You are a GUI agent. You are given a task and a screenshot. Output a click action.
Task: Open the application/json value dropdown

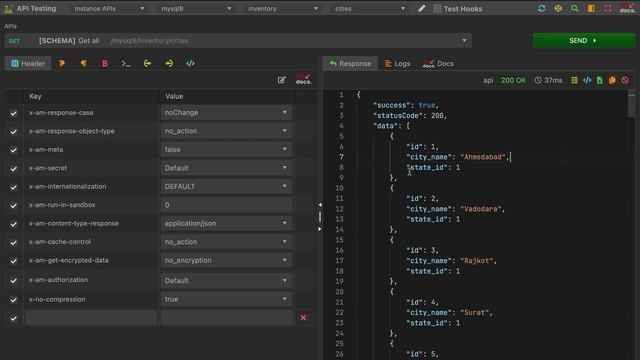(x=227, y=223)
